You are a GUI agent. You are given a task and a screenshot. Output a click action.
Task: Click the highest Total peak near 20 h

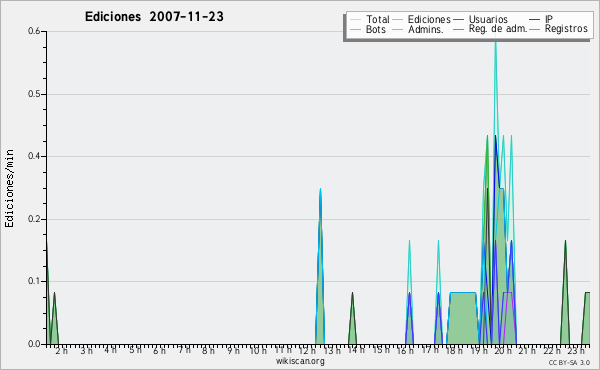point(496,42)
